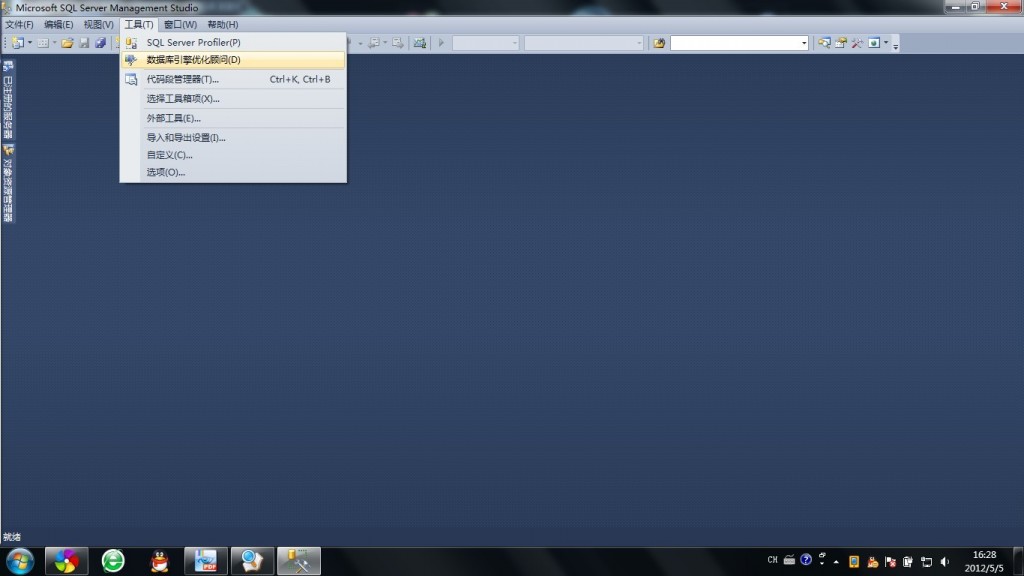Open the first disabled toolbar combo box
Screen dimensions: 1024x576
485,43
